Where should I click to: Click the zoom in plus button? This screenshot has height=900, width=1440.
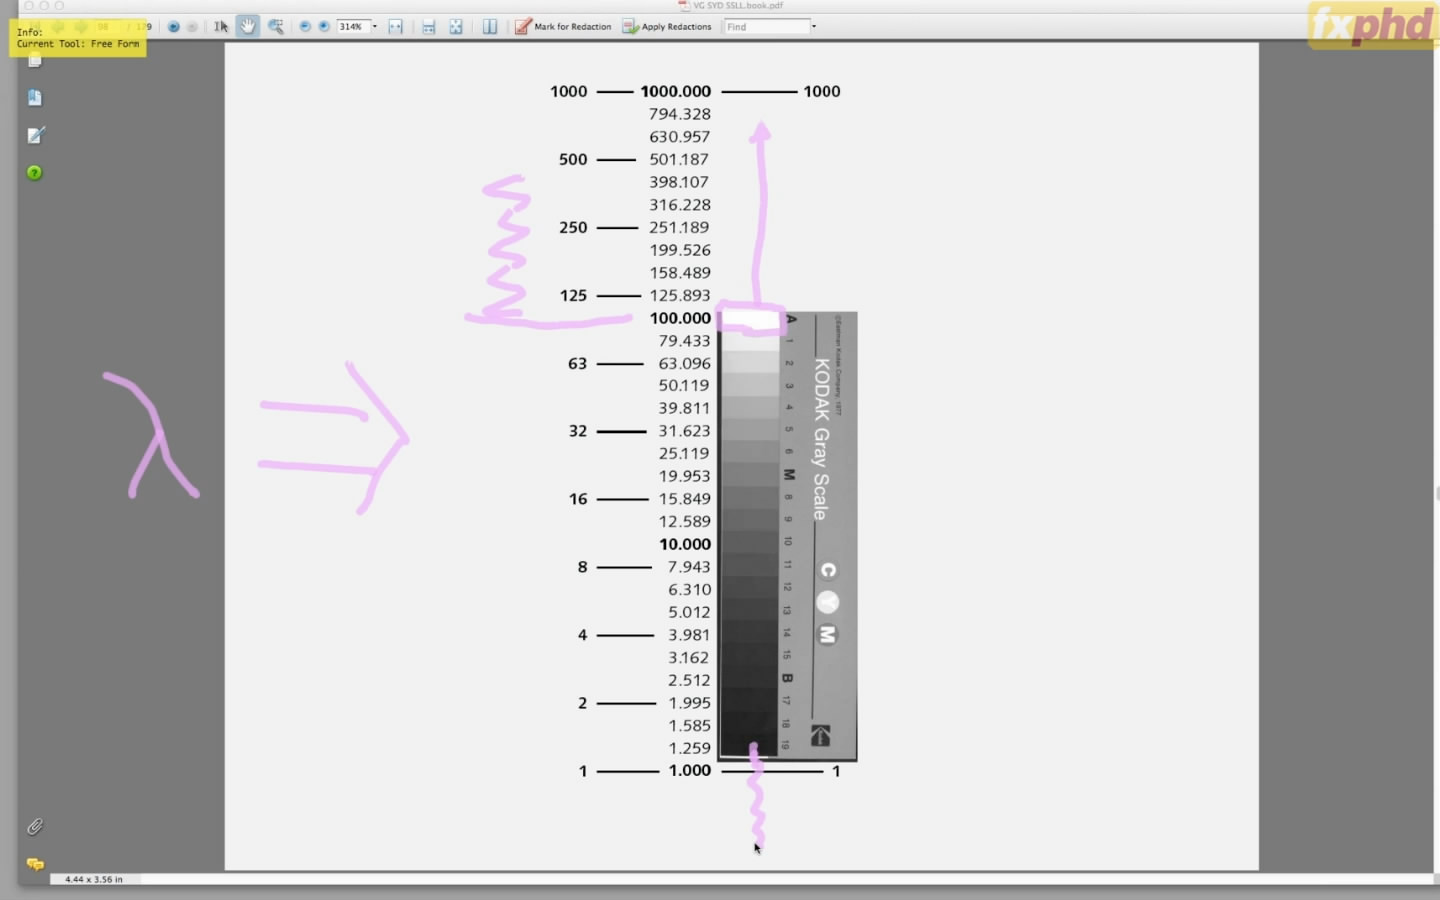coord(324,26)
